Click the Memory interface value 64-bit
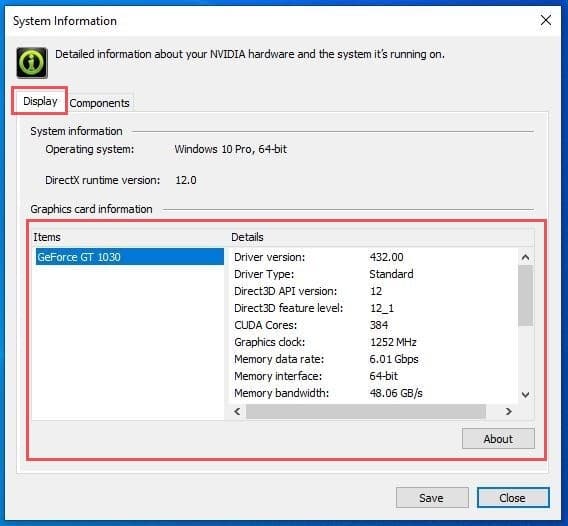 383,376
